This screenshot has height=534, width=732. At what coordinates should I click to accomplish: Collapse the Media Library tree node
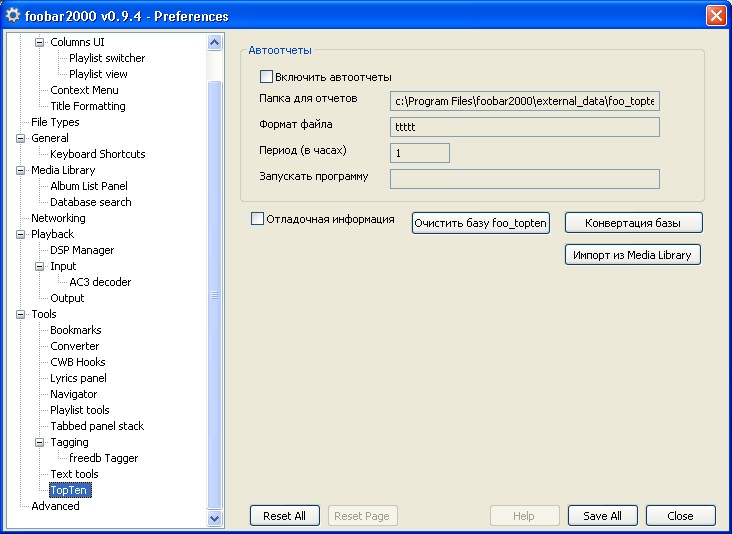(x=21, y=170)
